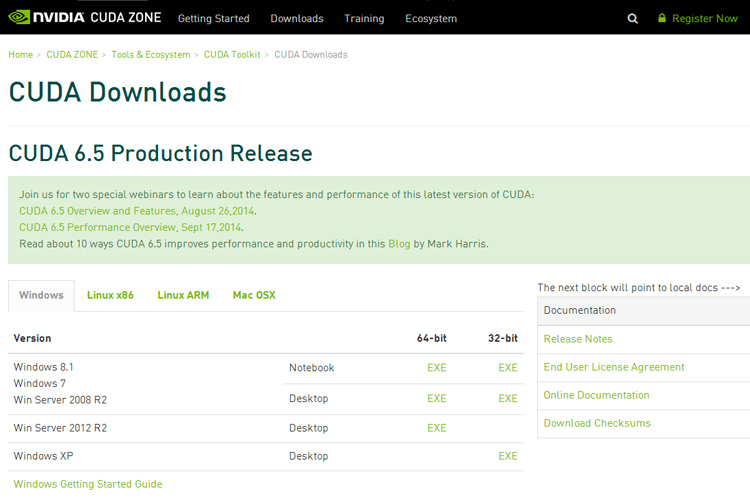Click the Win Server 2008 R2 text
Screen dimensions: 750x500
point(60,400)
